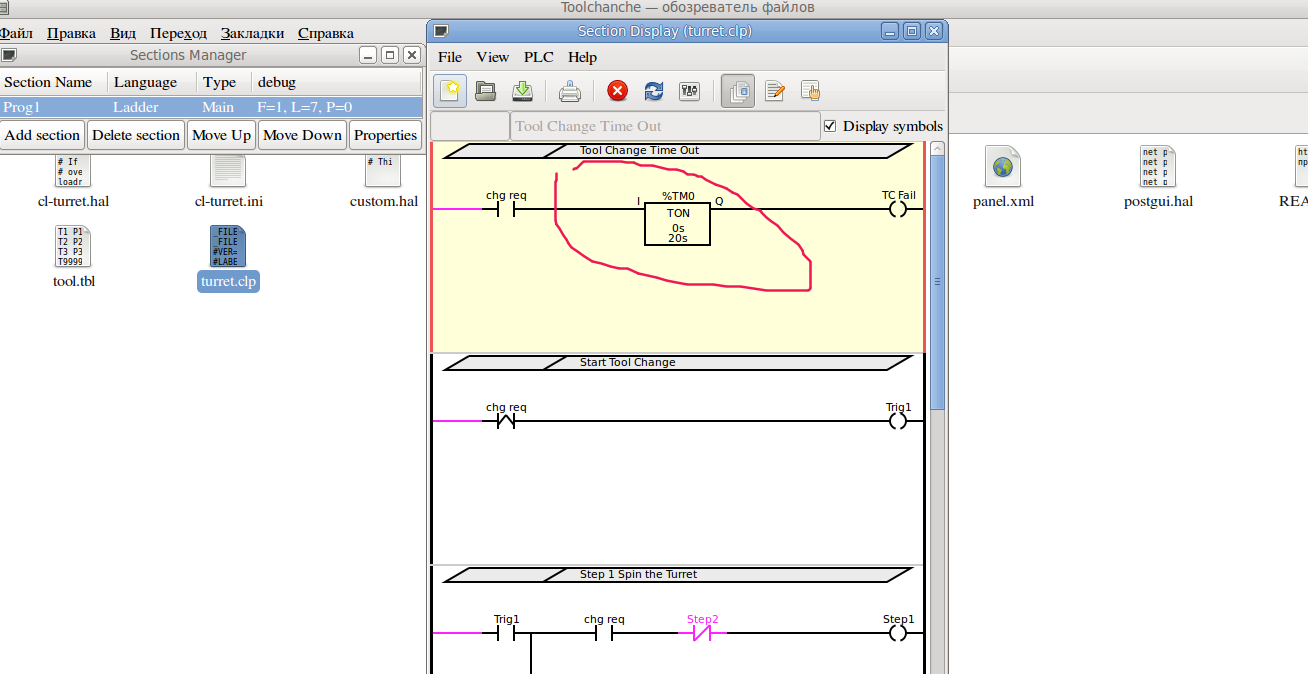Save the ladder with the download-arrow icon
Viewport: 1308px width, 674px height.
tap(522, 91)
